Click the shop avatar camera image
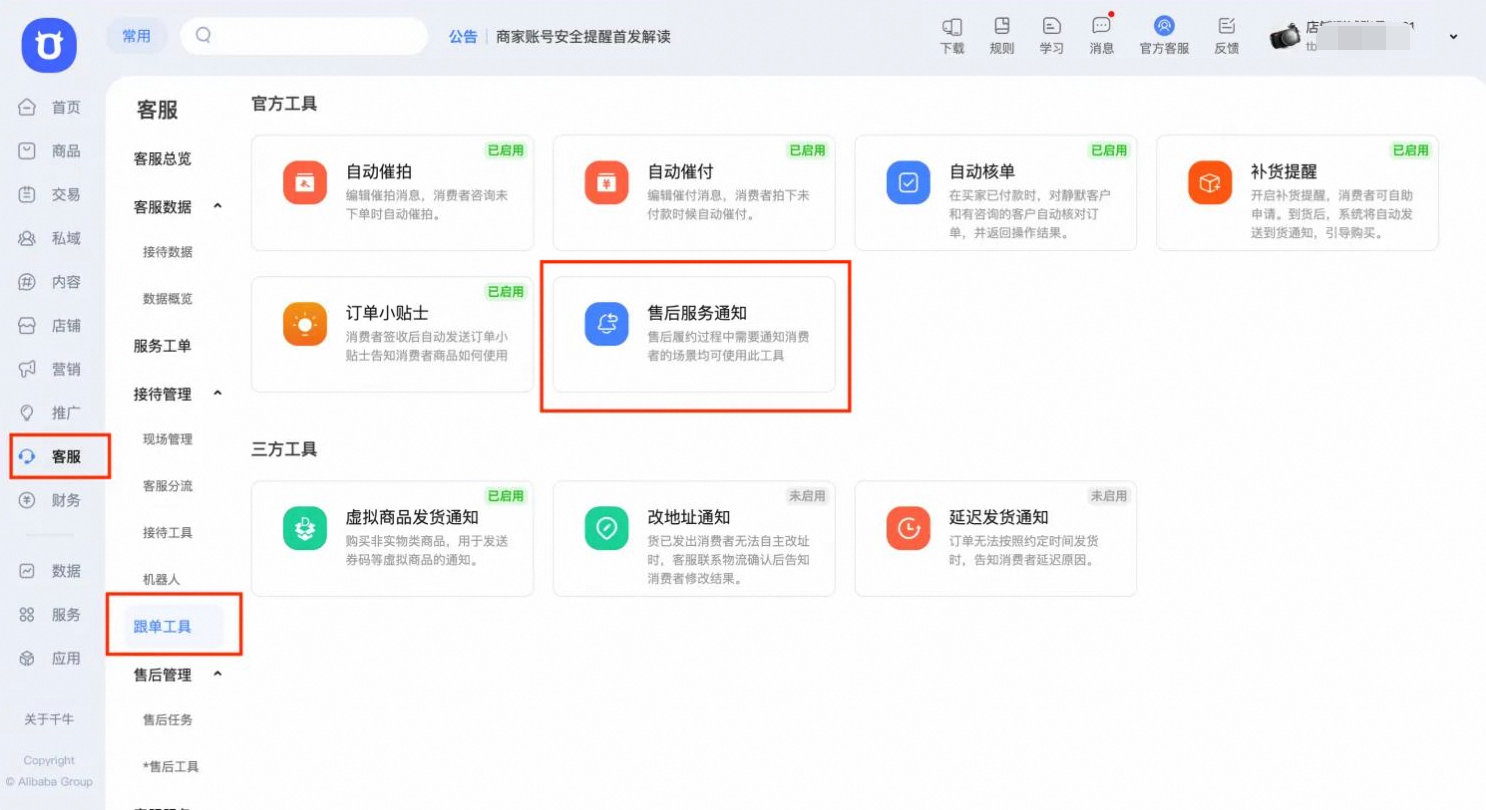Screen dimensions: 1486x810 tap(1284, 36)
